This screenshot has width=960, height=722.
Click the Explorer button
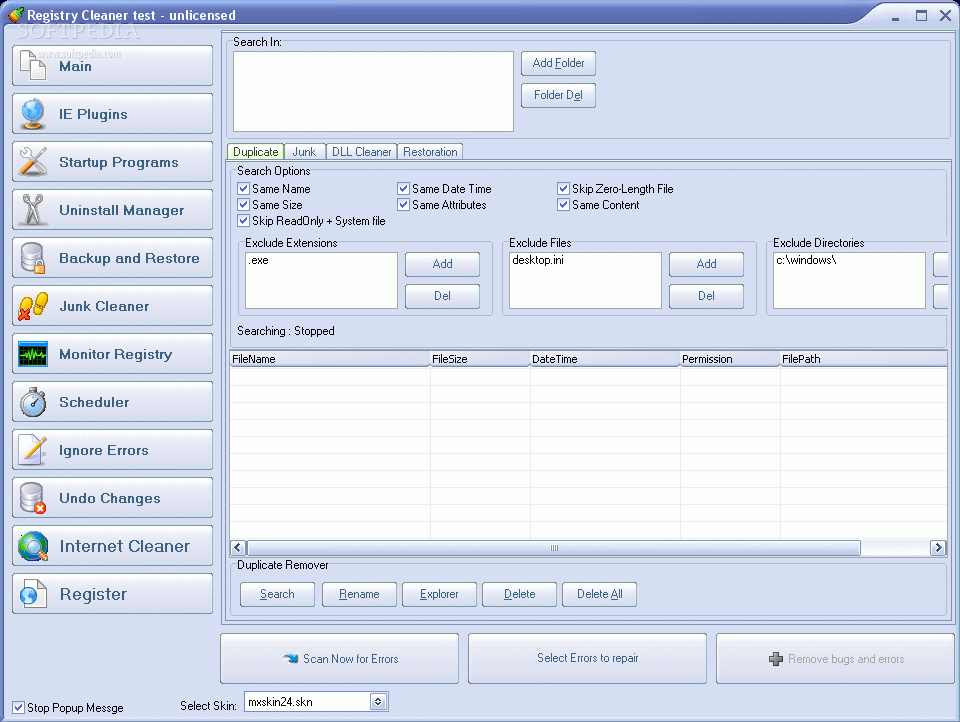(439, 594)
